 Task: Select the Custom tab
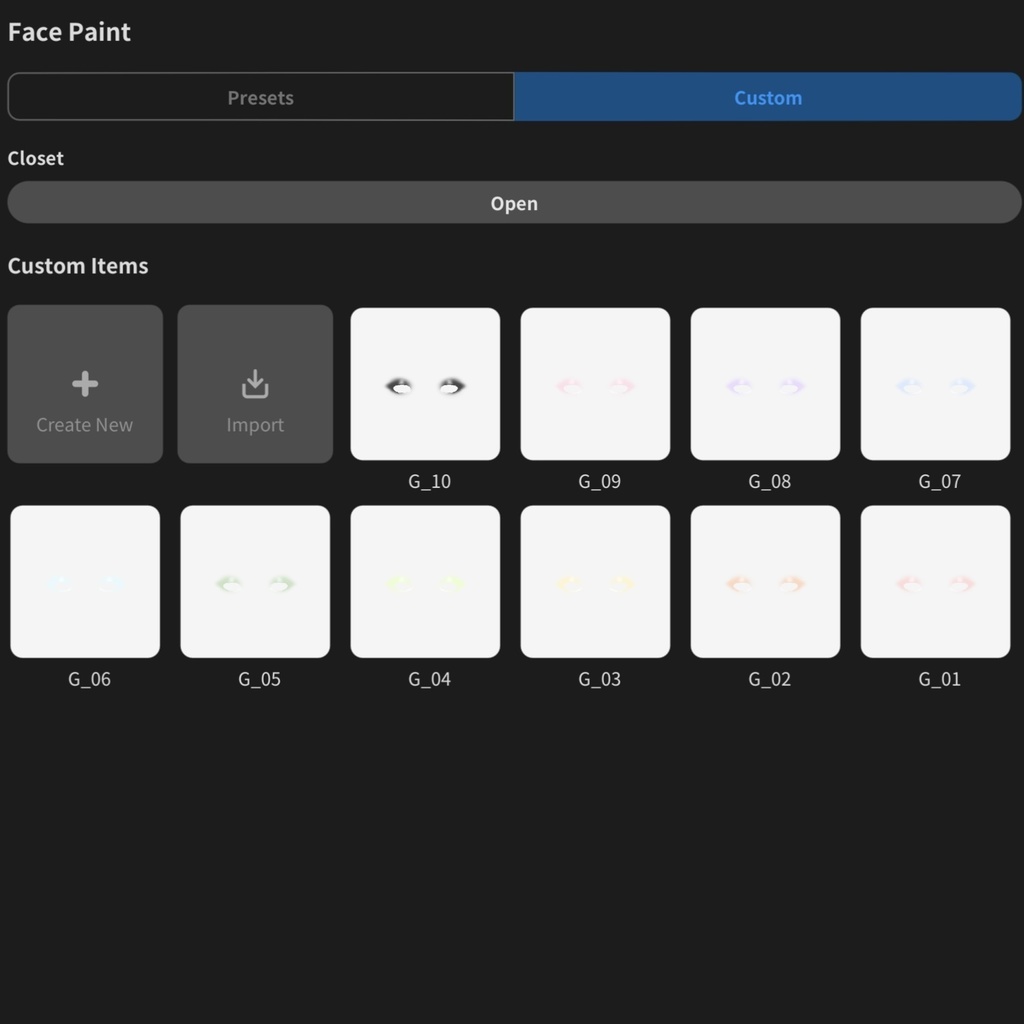click(768, 97)
